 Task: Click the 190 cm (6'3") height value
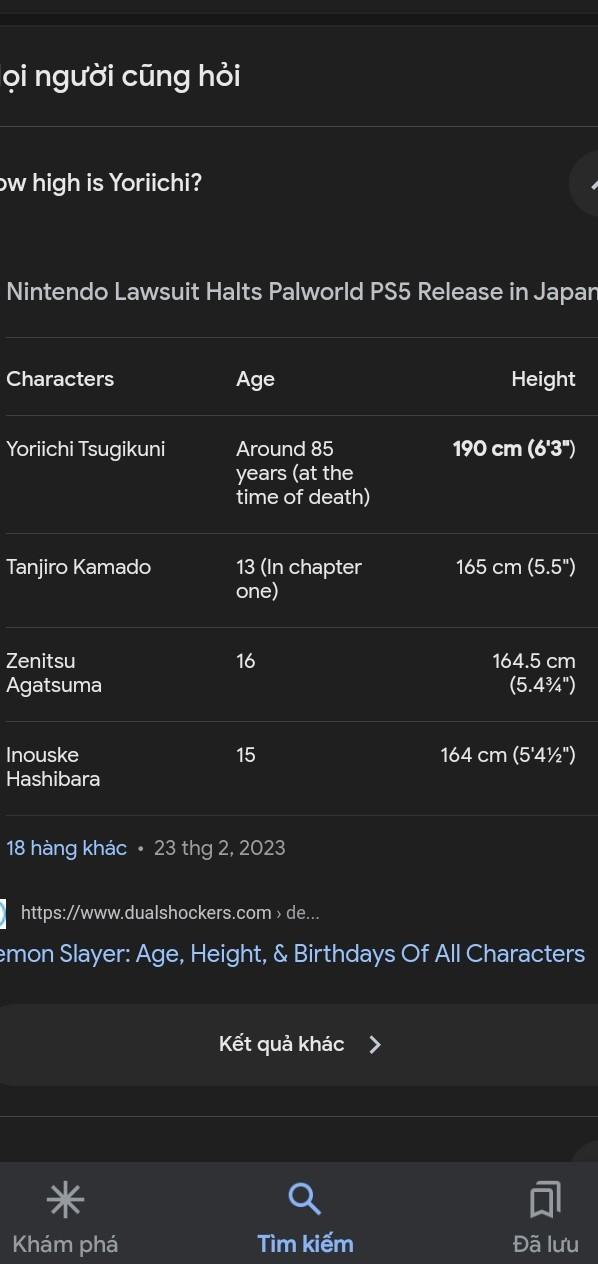(514, 449)
